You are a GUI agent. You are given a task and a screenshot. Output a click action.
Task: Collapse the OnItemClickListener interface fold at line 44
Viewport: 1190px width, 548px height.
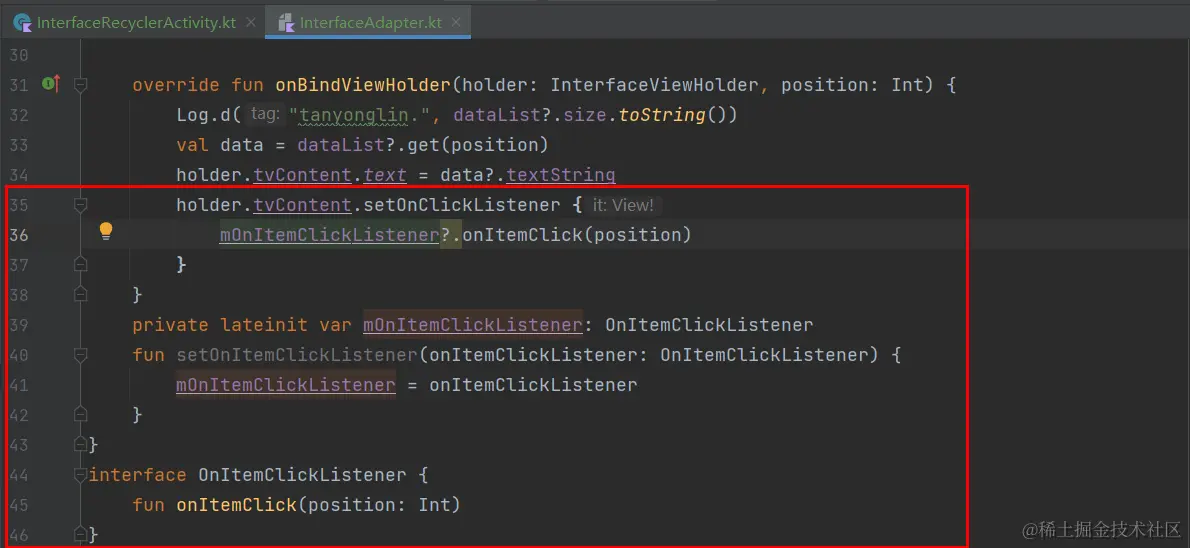coord(81,475)
